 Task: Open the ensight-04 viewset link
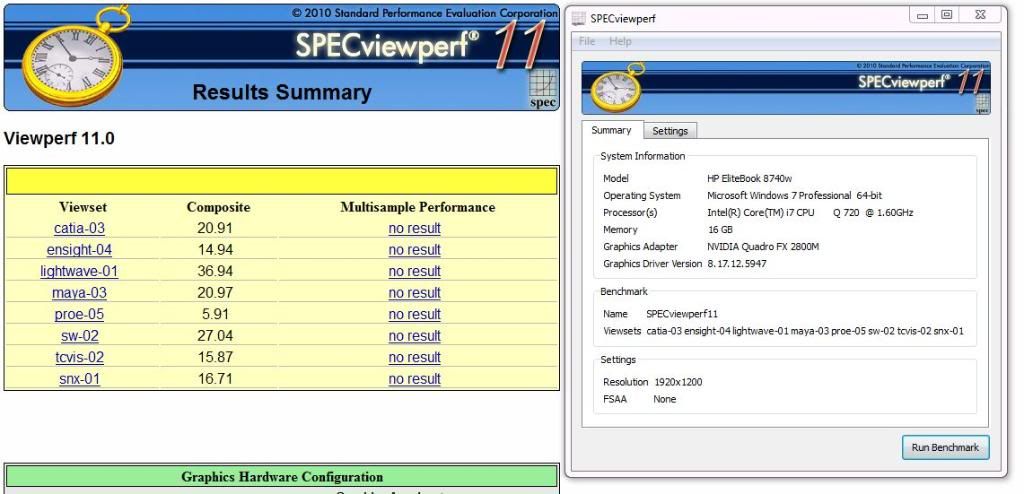[79, 250]
